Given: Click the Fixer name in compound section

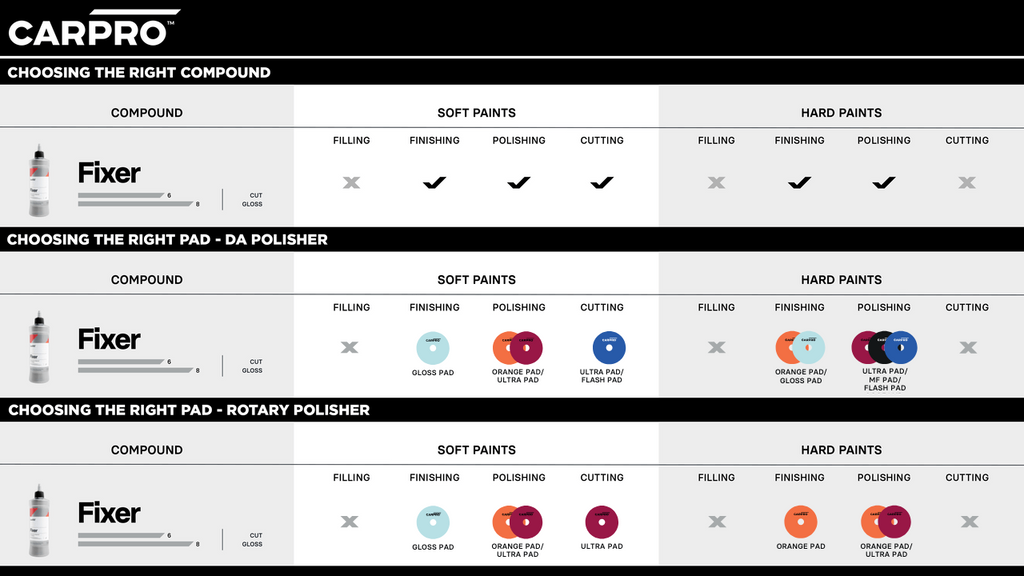Looking at the screenshot, I should [x=109, y=173].
